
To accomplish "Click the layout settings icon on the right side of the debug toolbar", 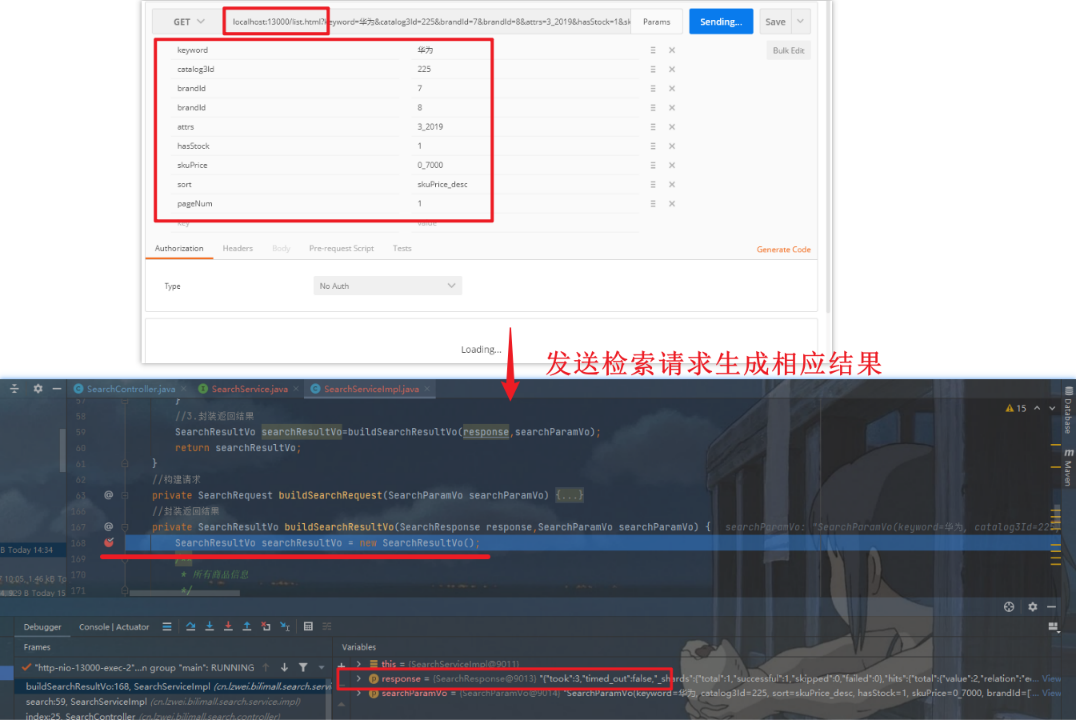I will point(1053,626).
